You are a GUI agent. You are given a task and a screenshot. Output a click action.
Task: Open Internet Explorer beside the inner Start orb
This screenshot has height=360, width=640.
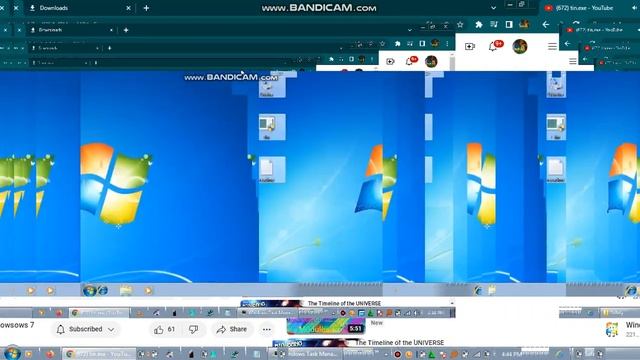(103, 291)
